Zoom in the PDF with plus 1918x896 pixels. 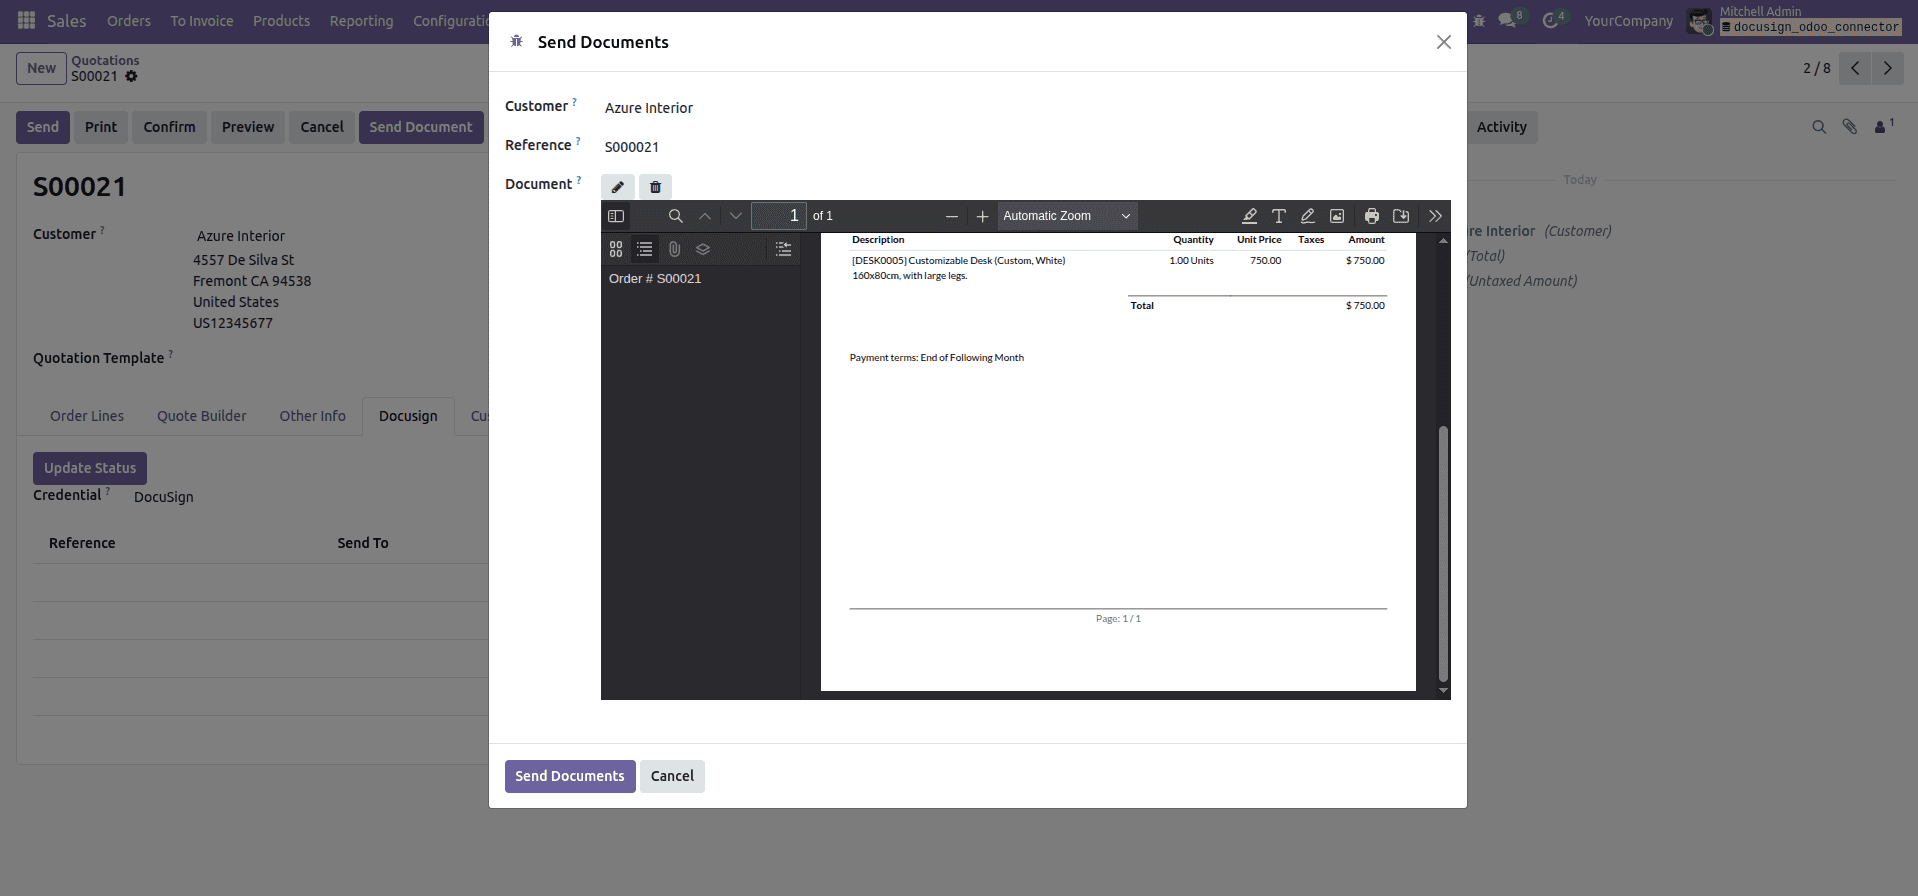point(982,216)
